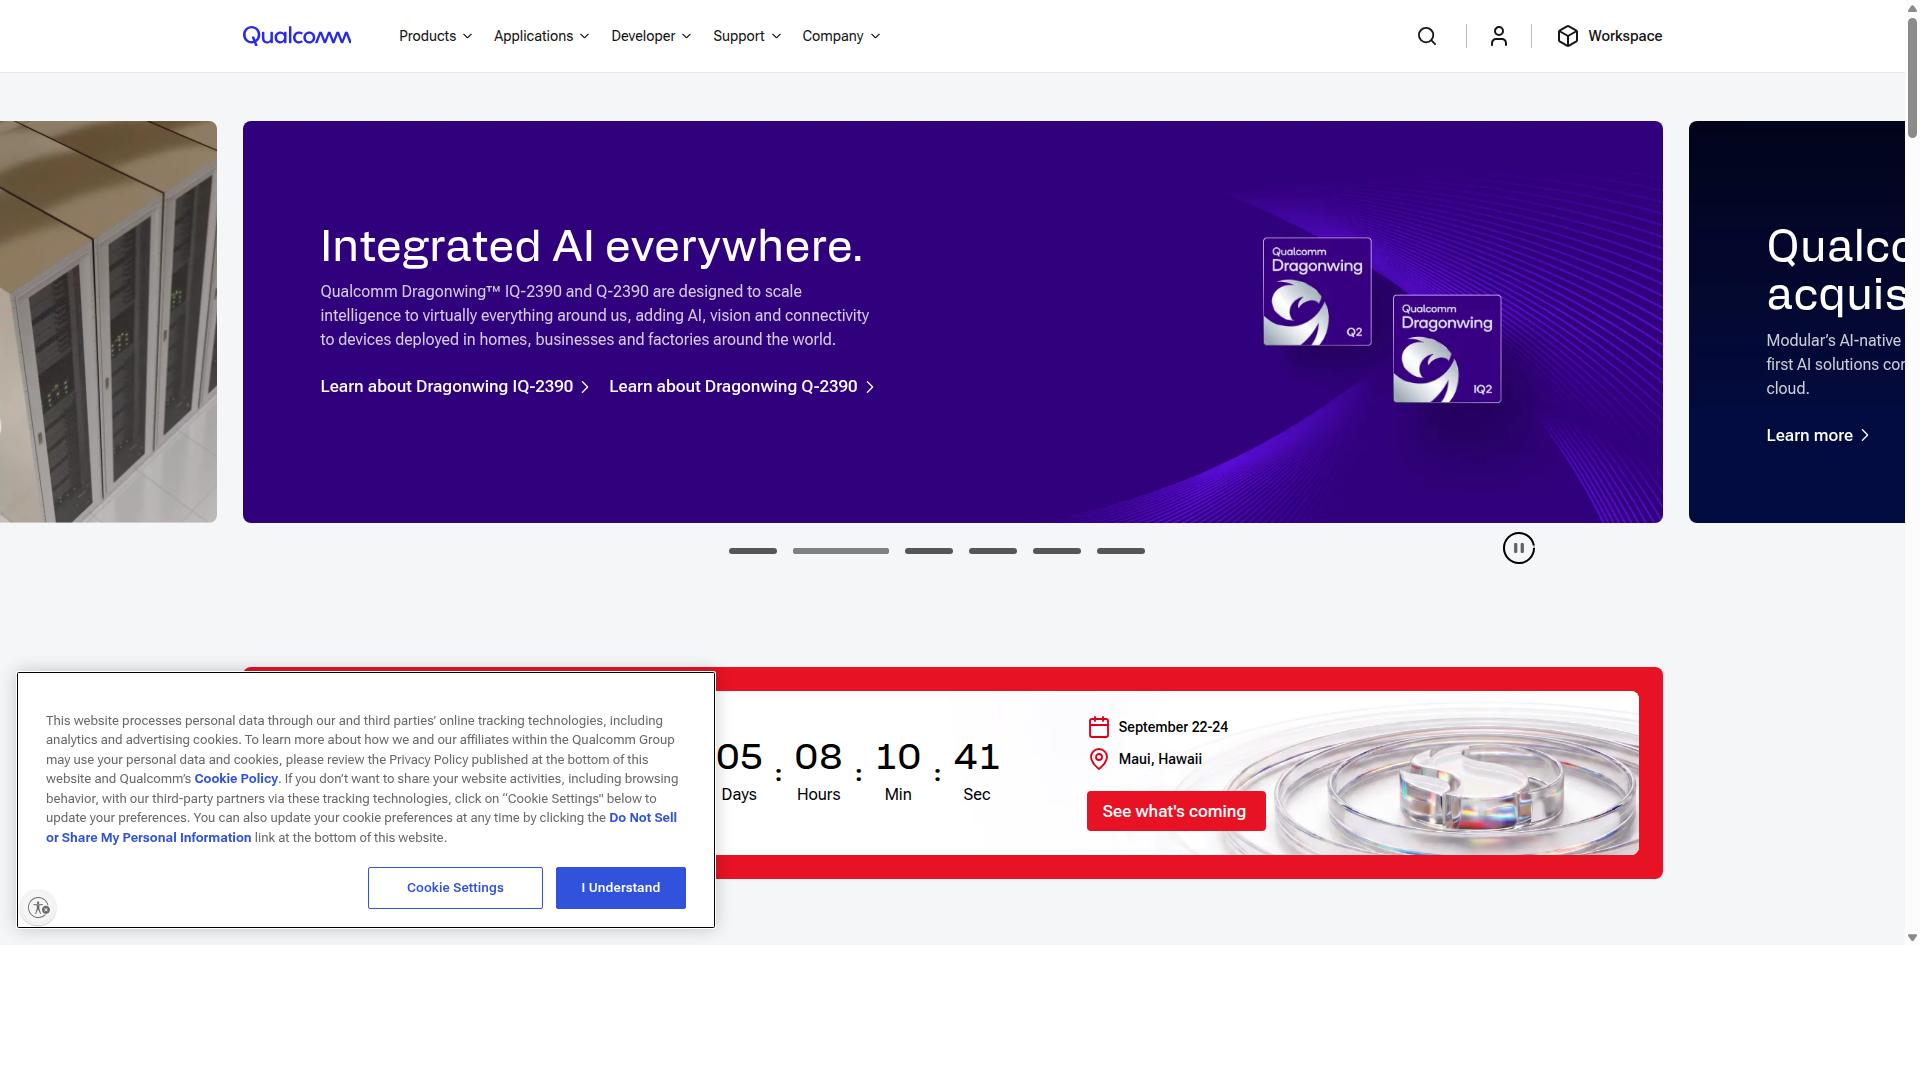Click the page vertical scrollbar thumb

tap(1912, 77)
